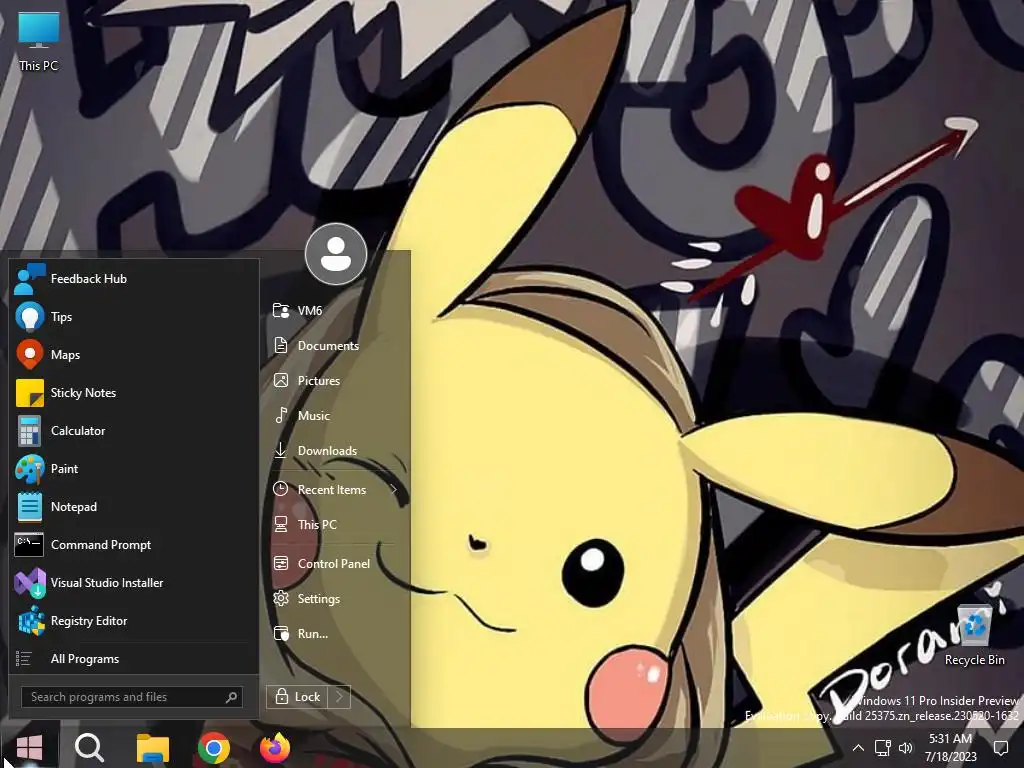1024x768 pixels.
Task: Click the Windows Start button
Action: [29, 747]
